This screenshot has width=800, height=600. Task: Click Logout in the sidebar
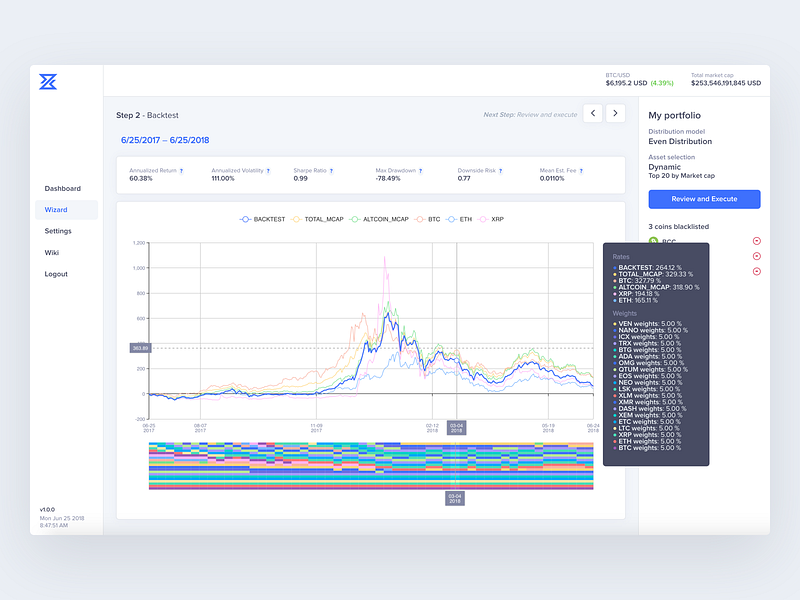pos(56,274)
